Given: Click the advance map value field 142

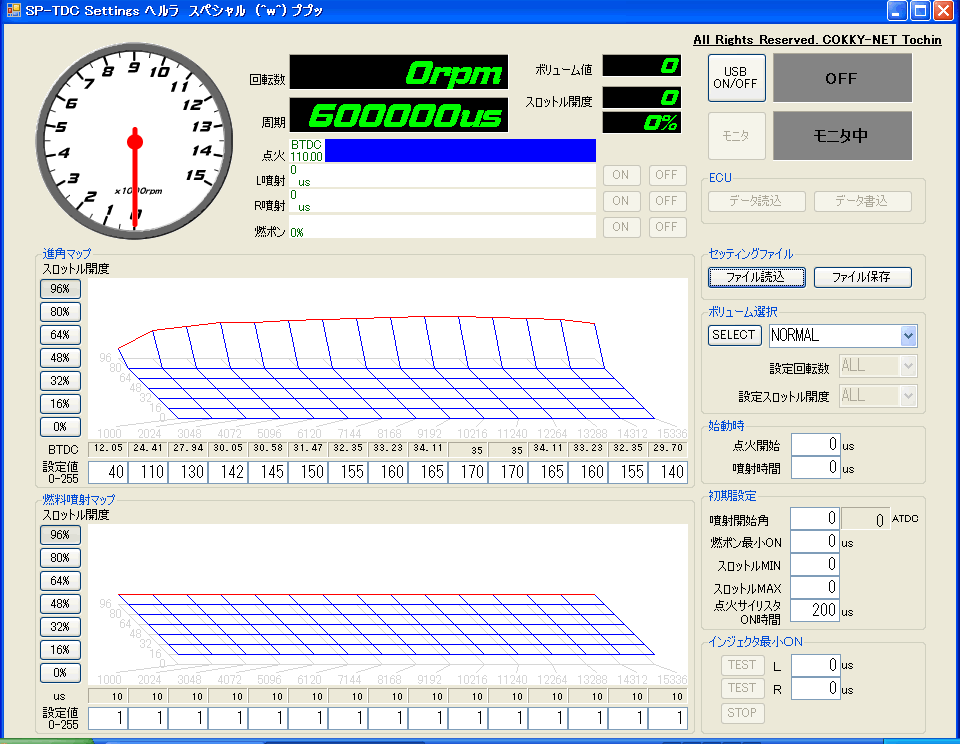Looking at the screenshot, I should 228,472.
